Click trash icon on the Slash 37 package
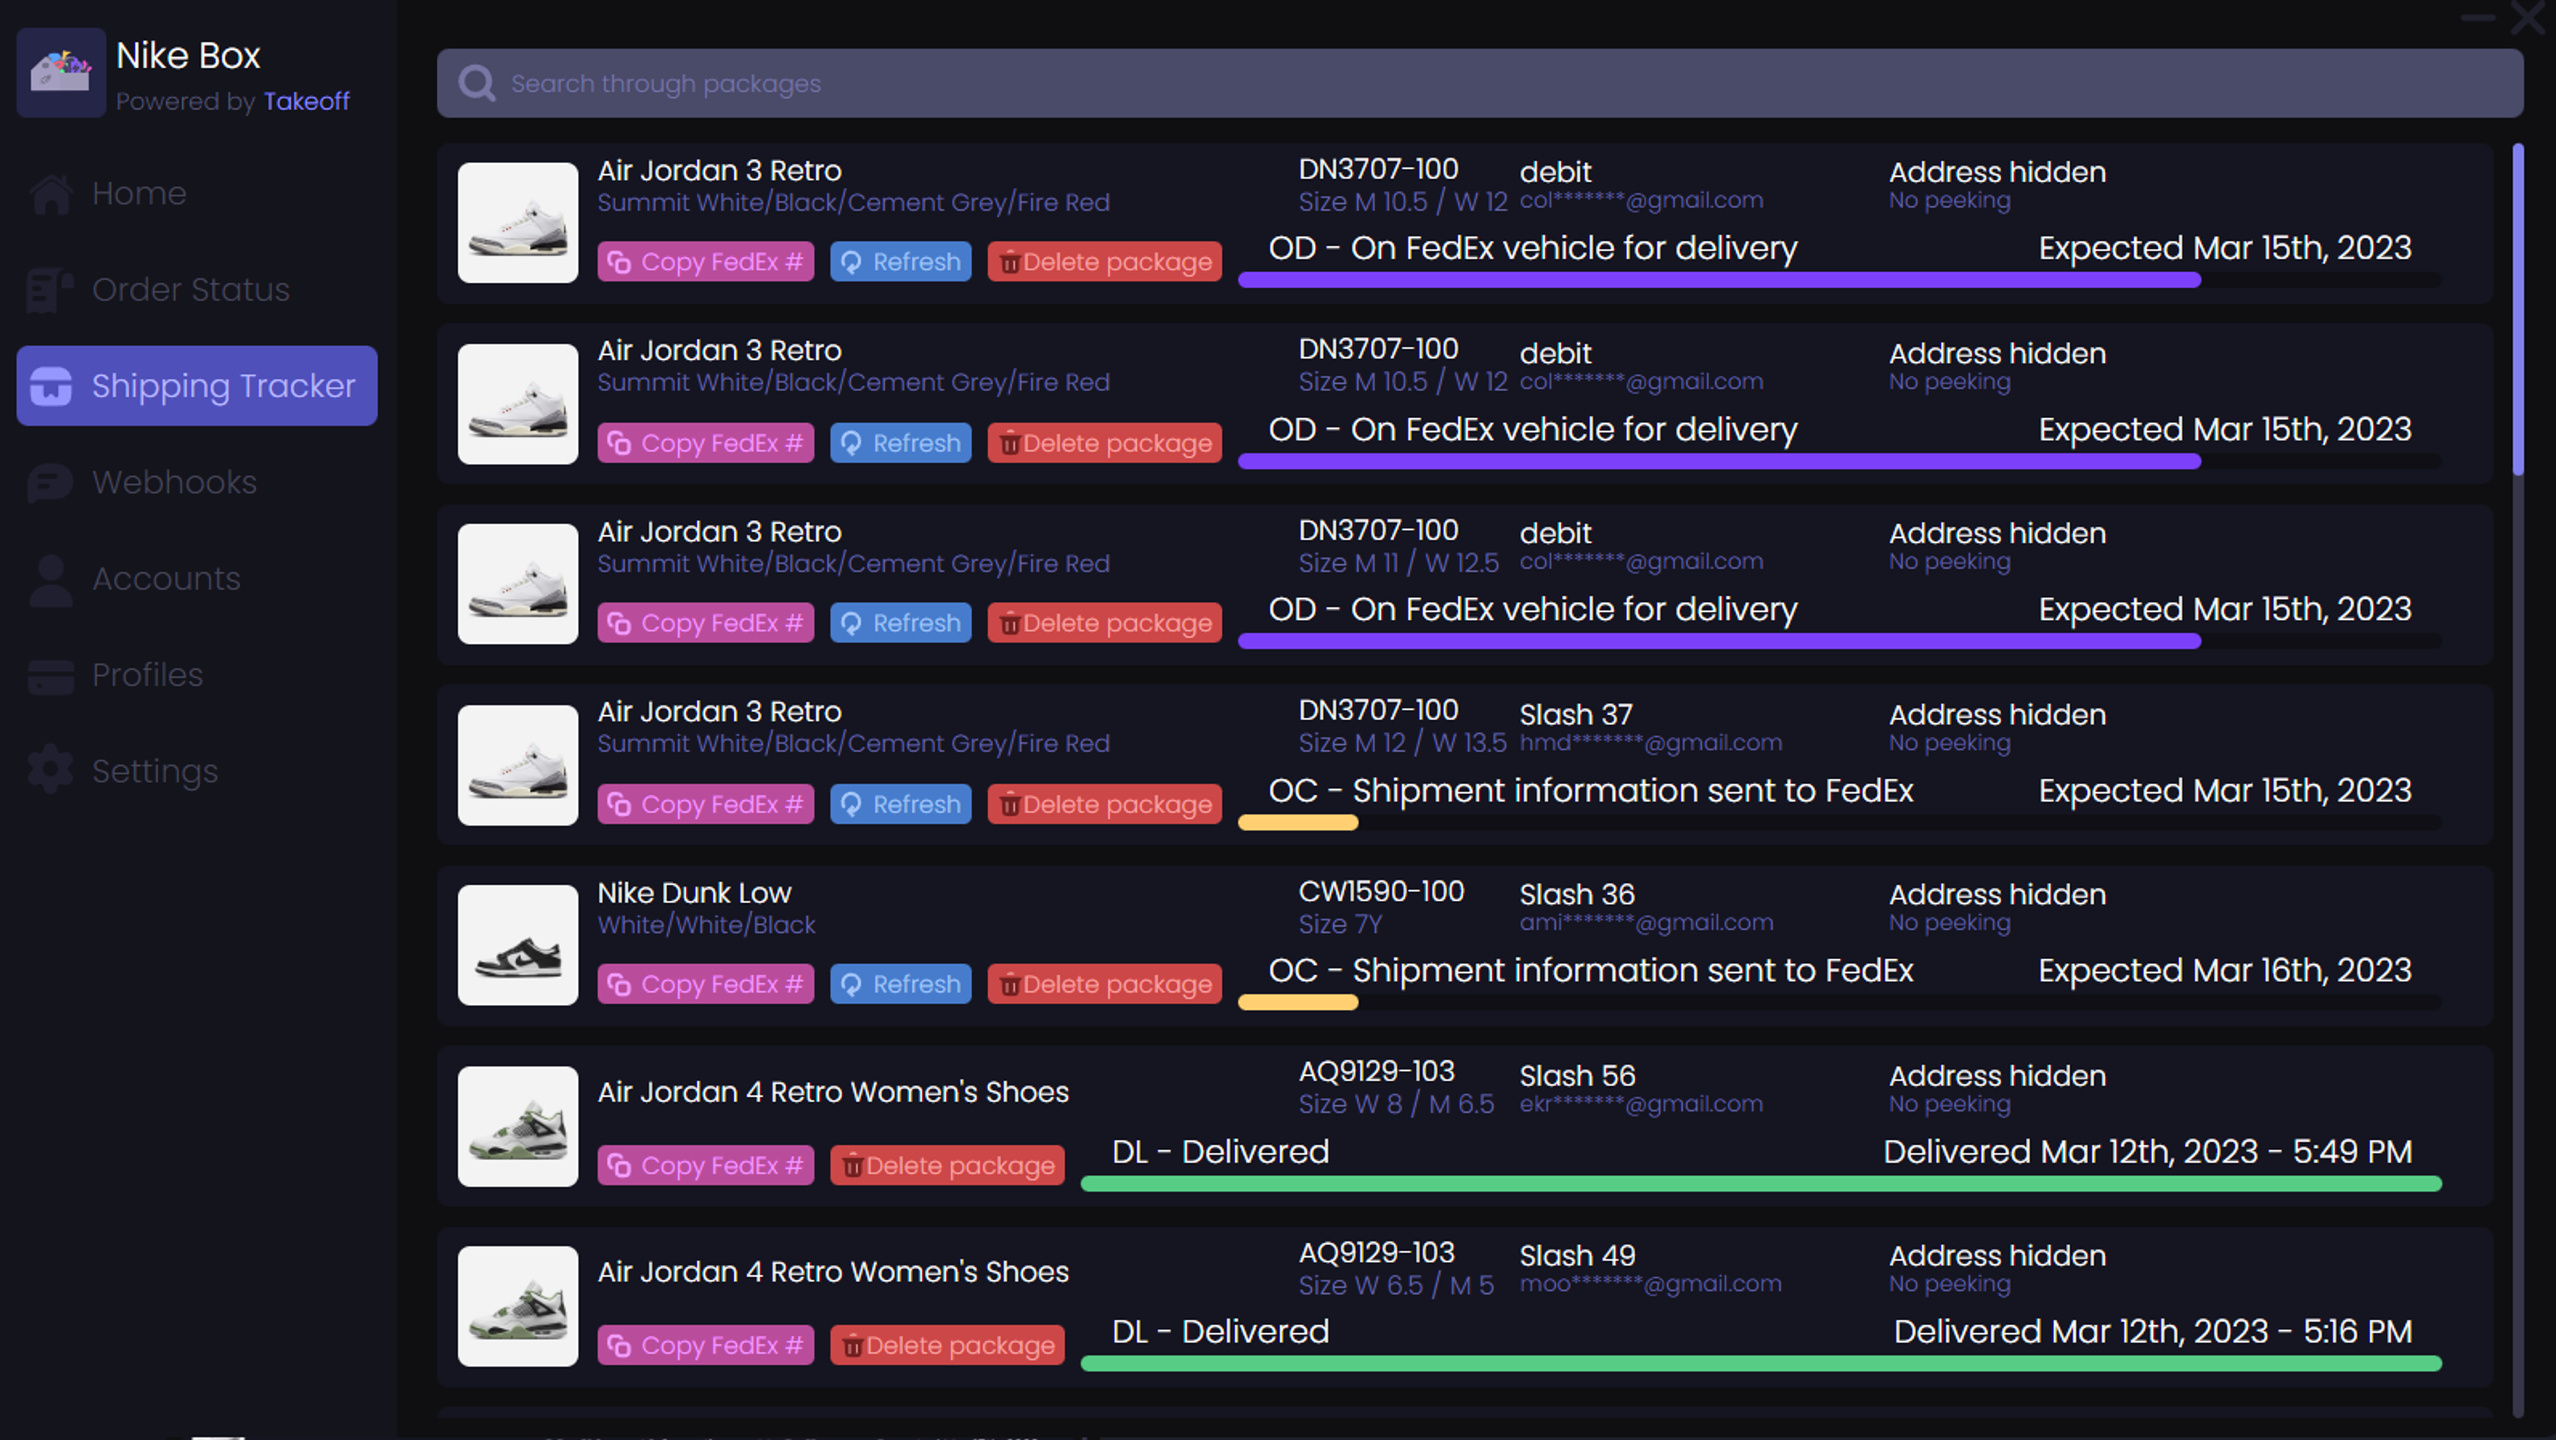 [1010, 805]
